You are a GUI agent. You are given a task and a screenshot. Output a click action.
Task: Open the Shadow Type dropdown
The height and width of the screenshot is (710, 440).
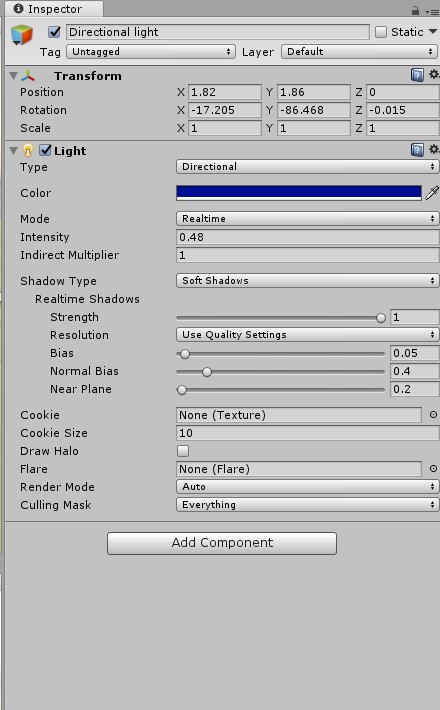tap(307, 281)
